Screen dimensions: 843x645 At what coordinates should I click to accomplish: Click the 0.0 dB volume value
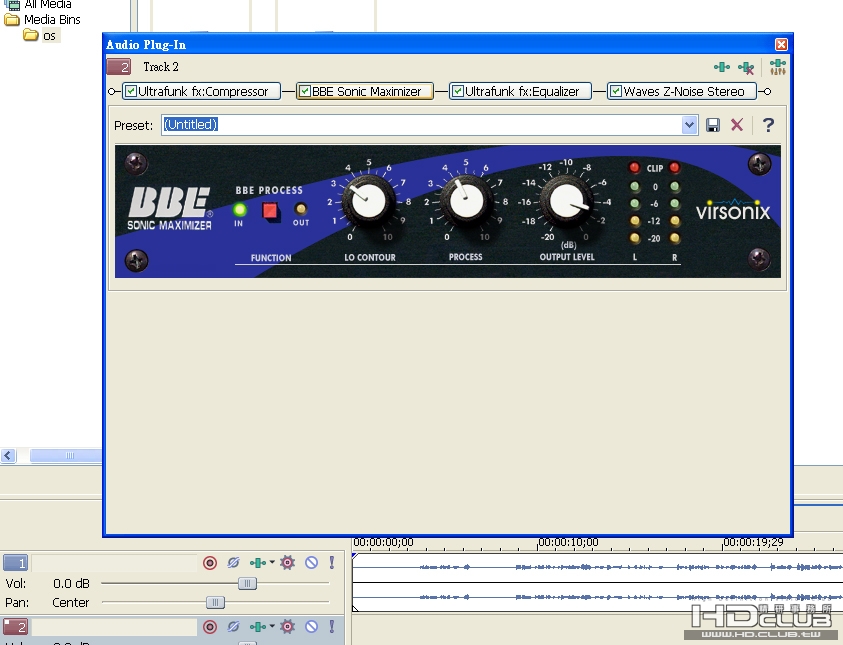(71, 584)
